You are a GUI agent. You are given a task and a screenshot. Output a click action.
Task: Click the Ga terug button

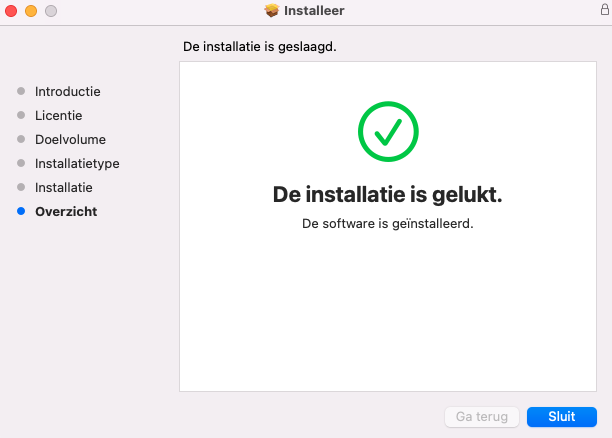pos(481,416)
